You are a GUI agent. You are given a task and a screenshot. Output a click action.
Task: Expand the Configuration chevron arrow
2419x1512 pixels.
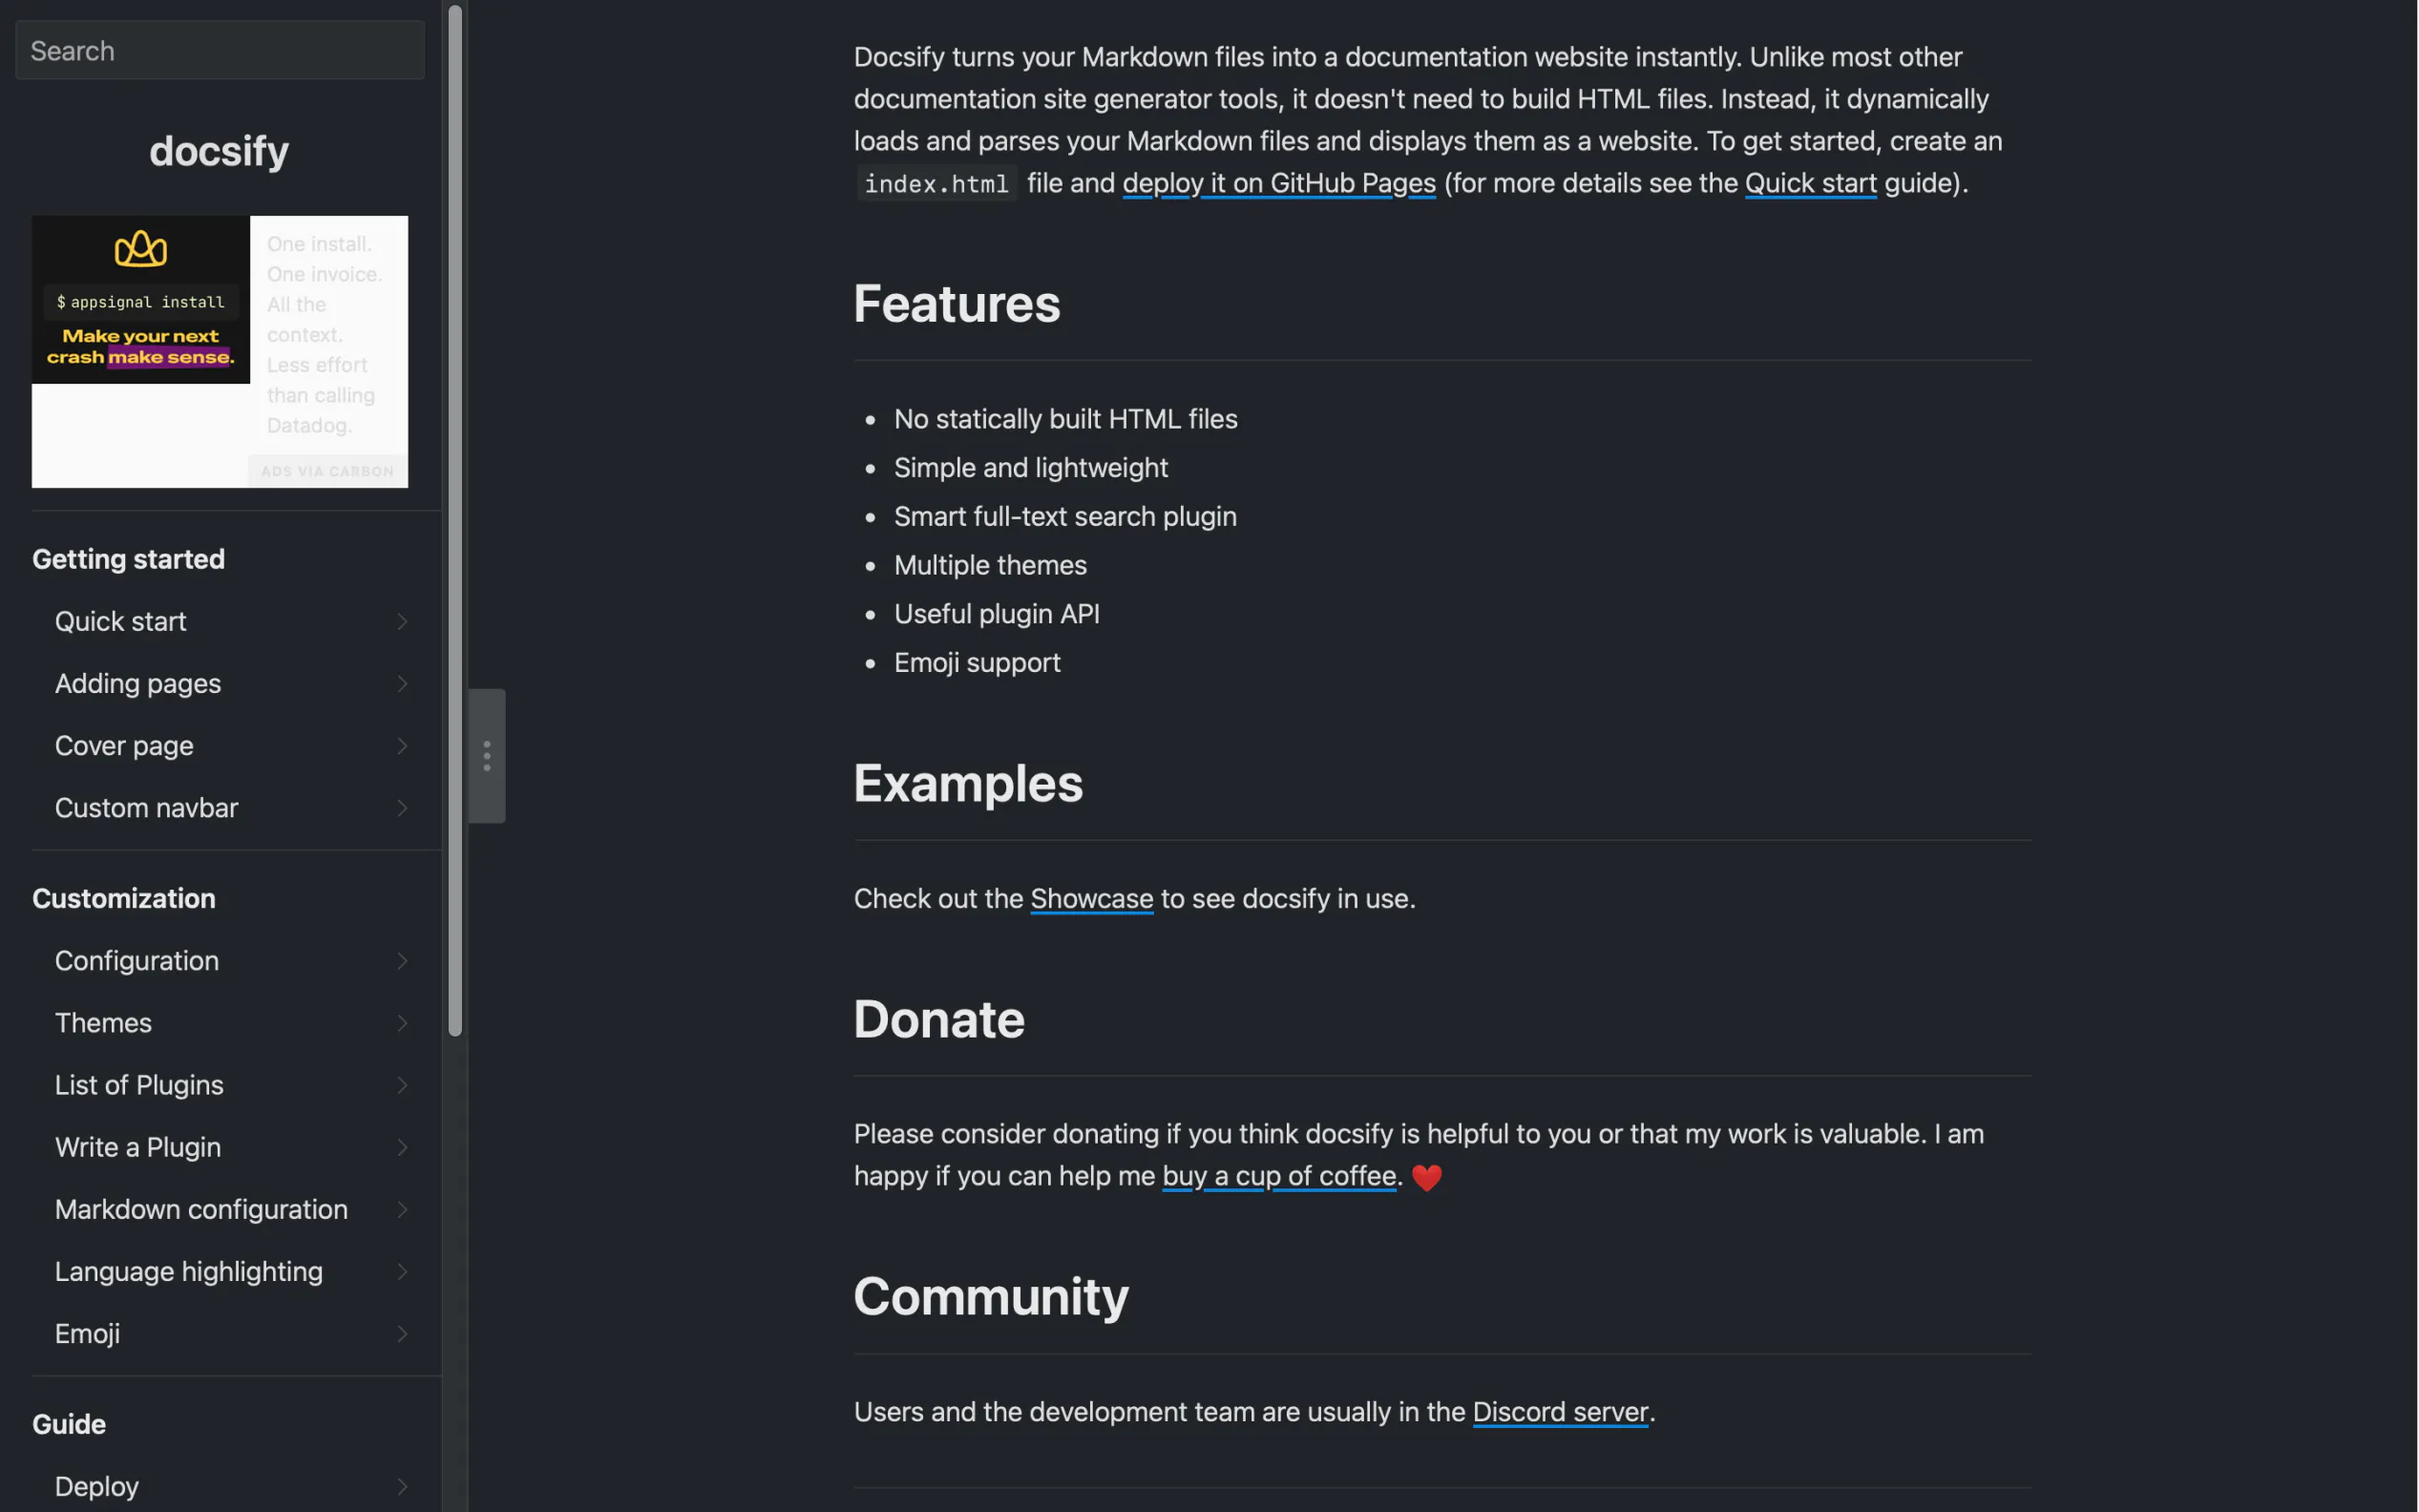click(x=402, y=961)
